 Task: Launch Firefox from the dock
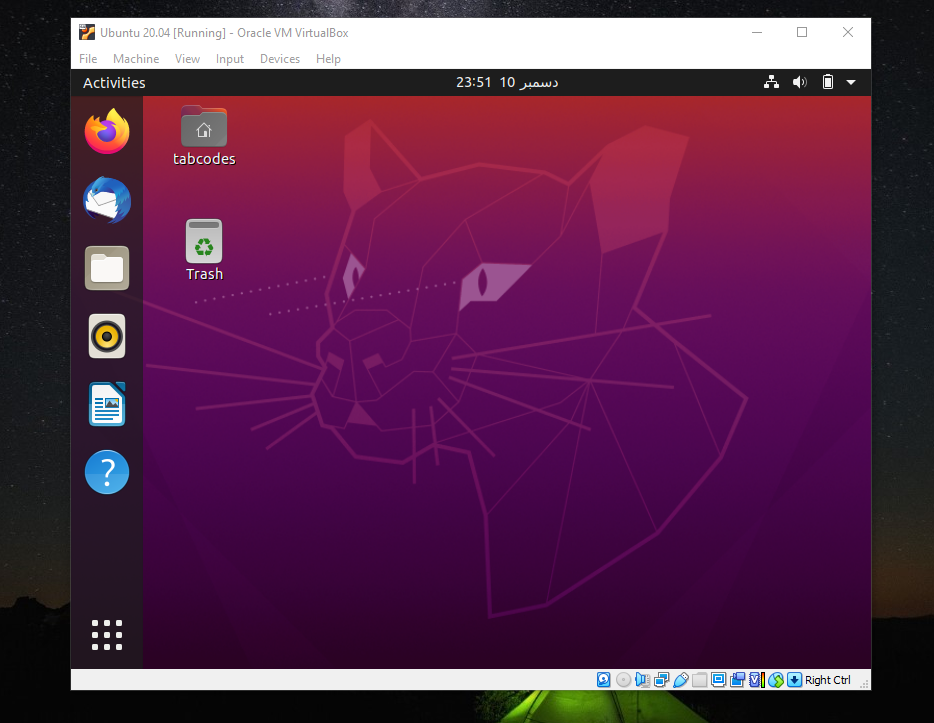(x=106, y=131)
